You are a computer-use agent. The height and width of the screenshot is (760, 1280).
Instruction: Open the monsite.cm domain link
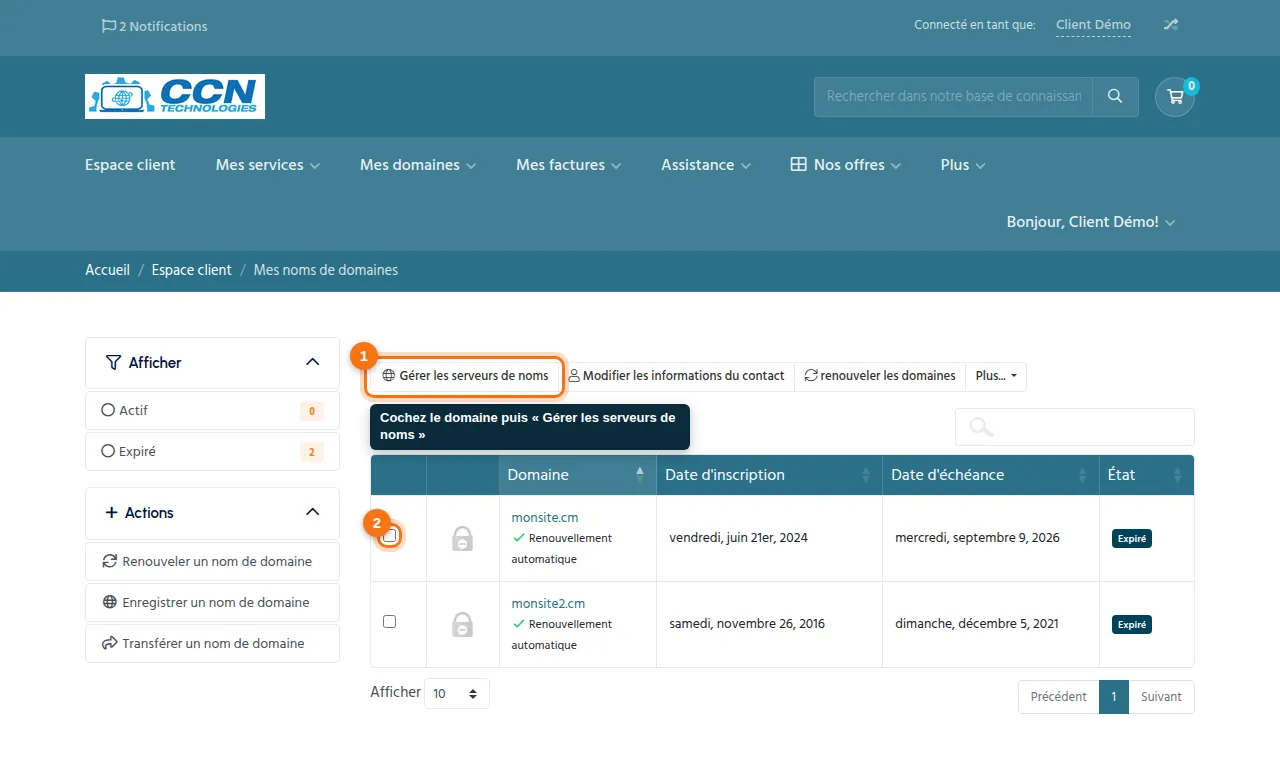[545, 517]
